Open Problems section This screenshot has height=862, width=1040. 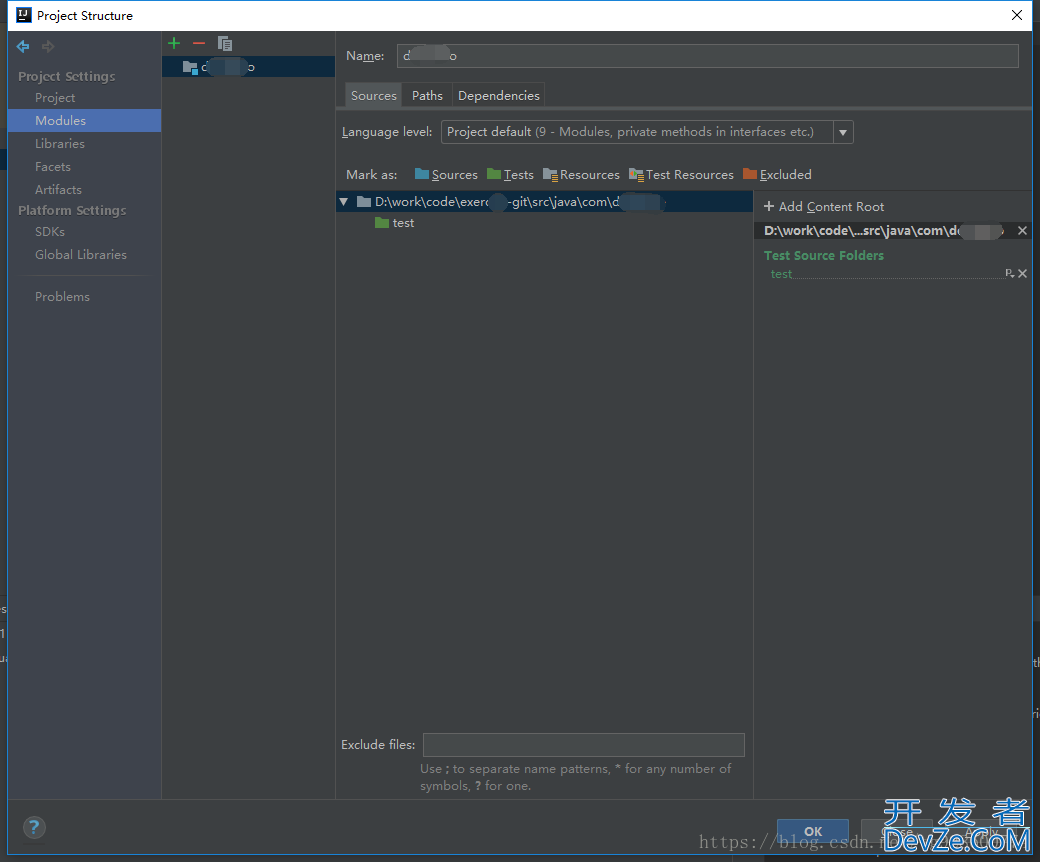click(x=62, y=297)
